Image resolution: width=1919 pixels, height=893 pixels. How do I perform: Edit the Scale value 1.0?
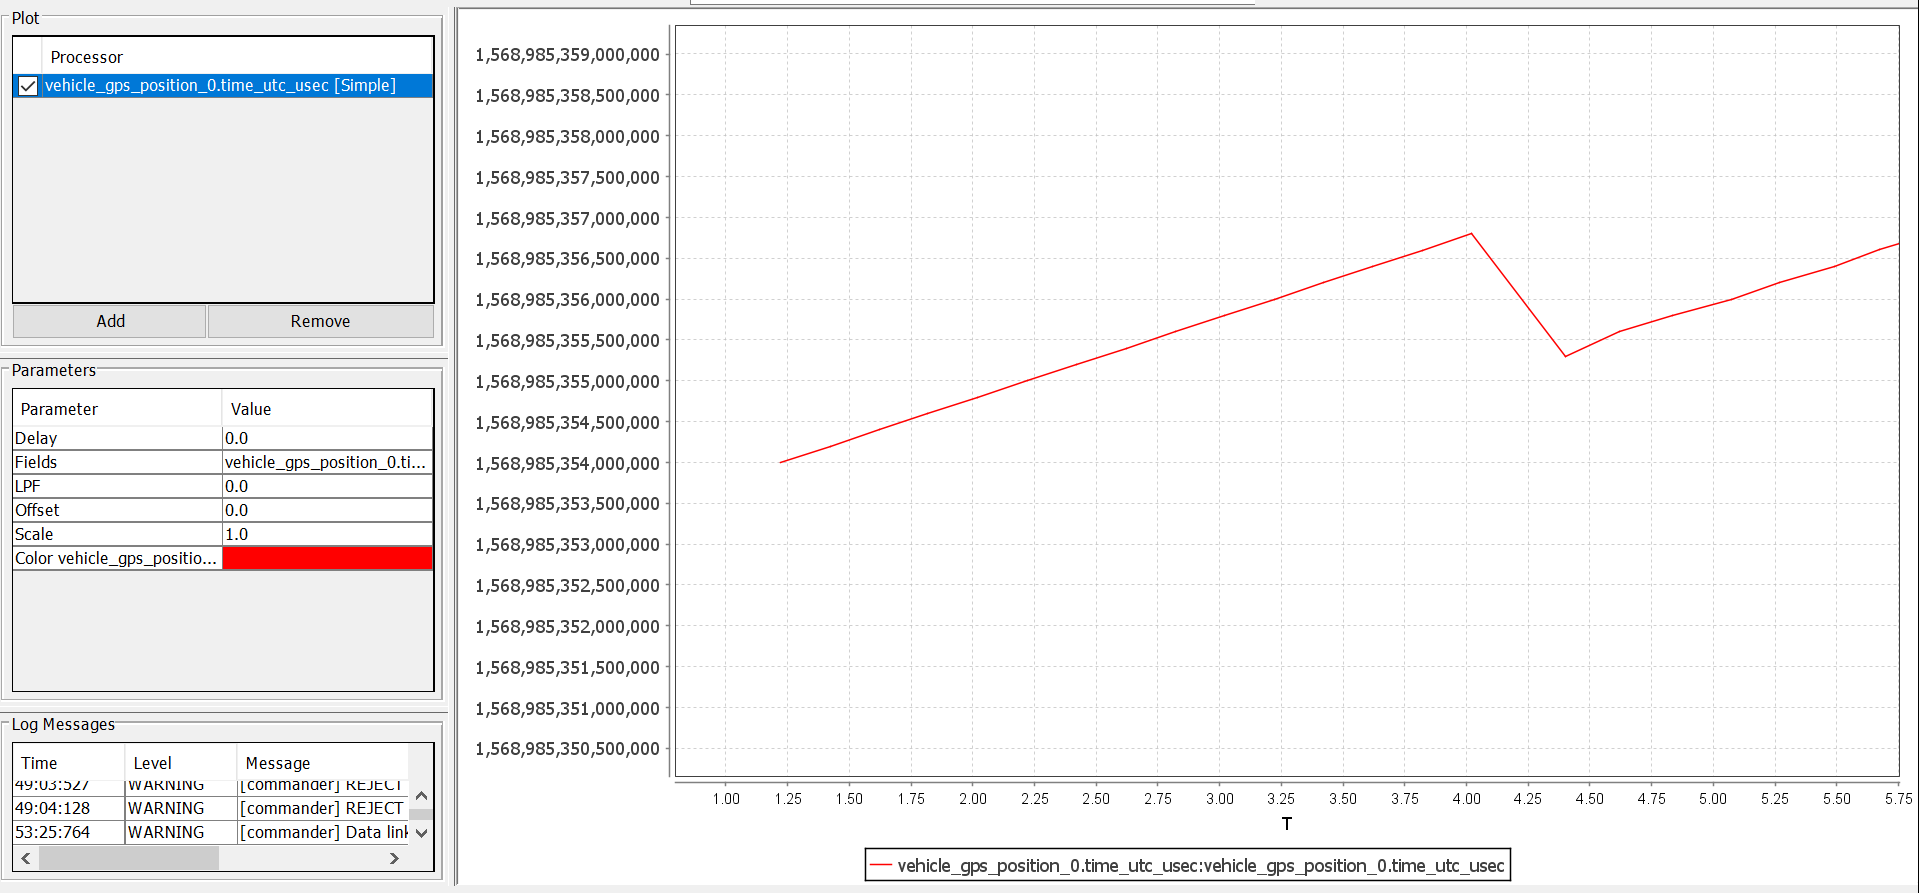pos(327,534)
